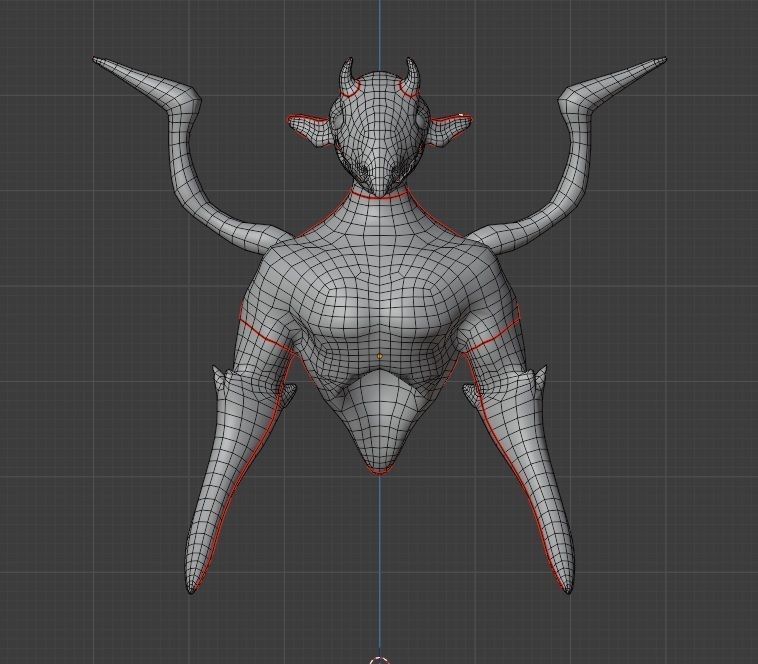Click the red seam loop around the neck base
Viewport: 758px width, 664px height.
point(379,194)
